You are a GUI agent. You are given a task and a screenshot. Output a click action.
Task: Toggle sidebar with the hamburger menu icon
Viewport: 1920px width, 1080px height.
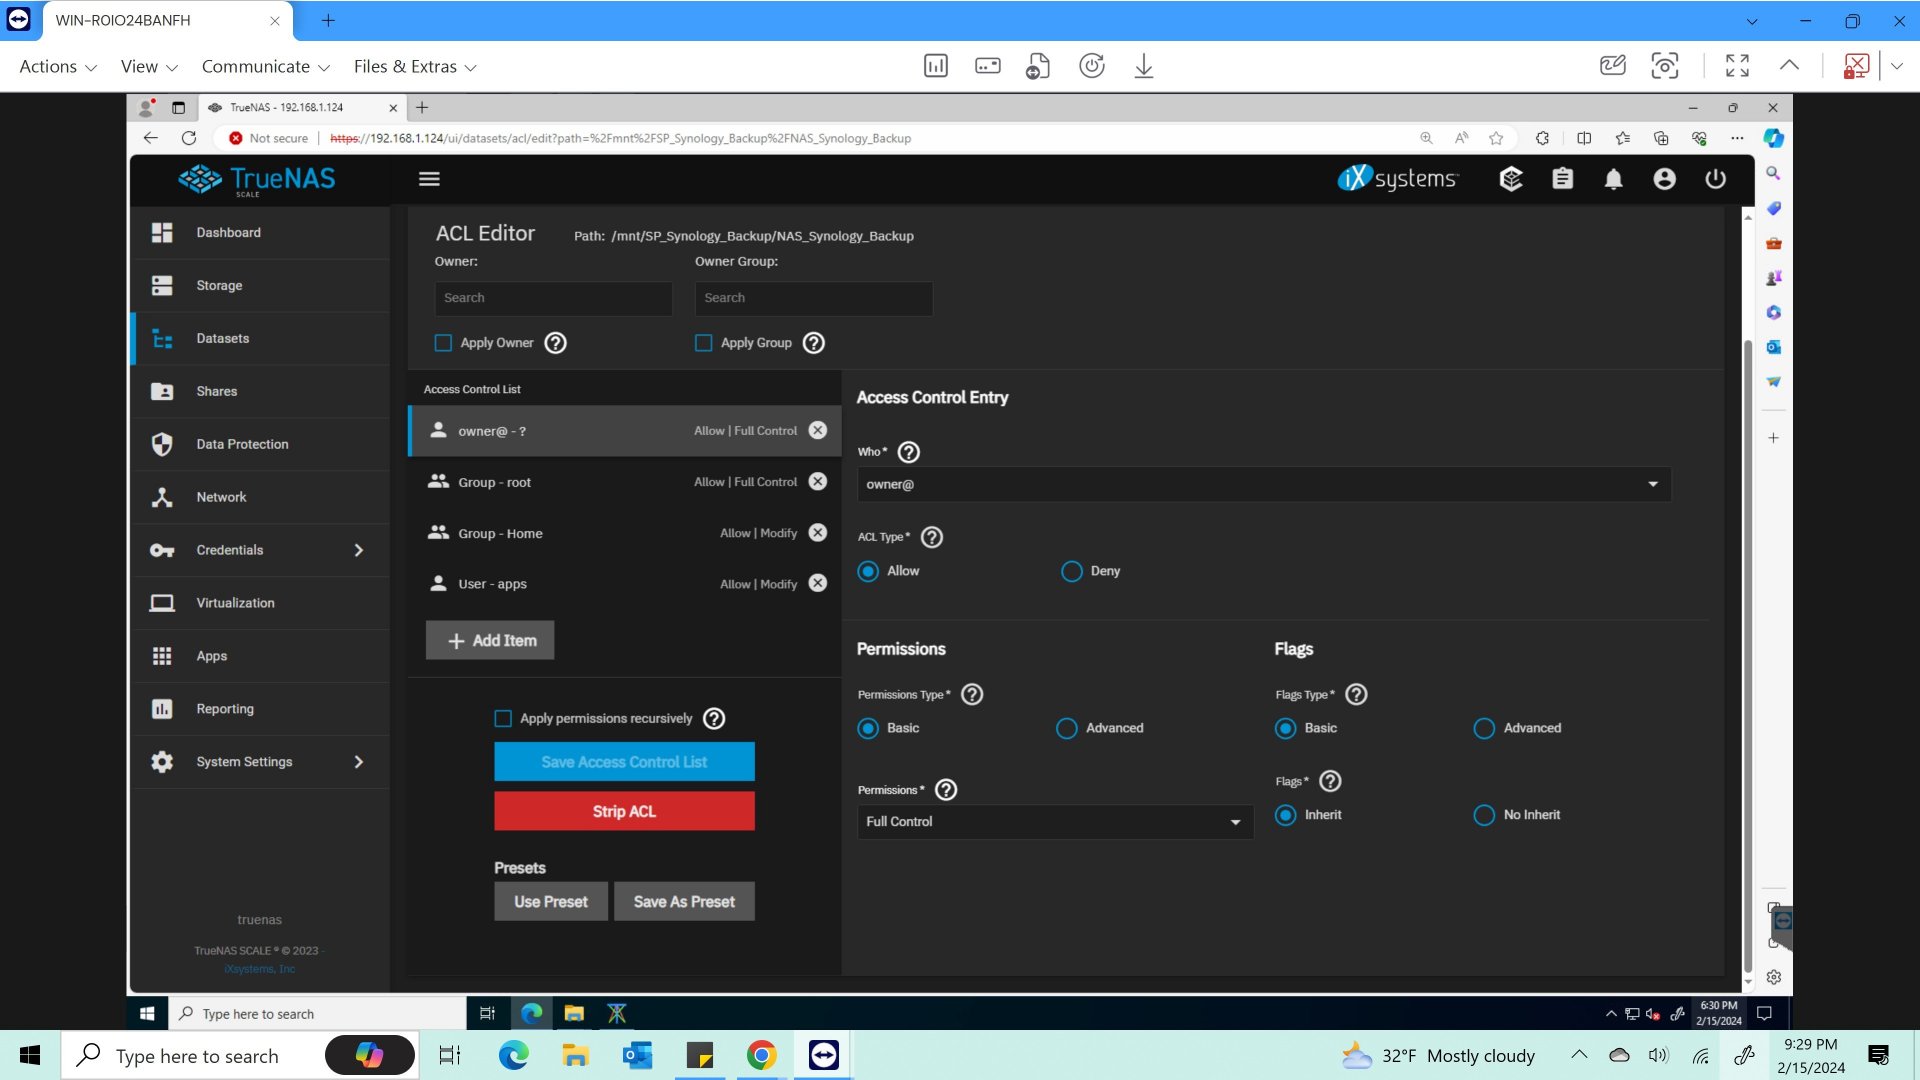[x=429, y=179]
